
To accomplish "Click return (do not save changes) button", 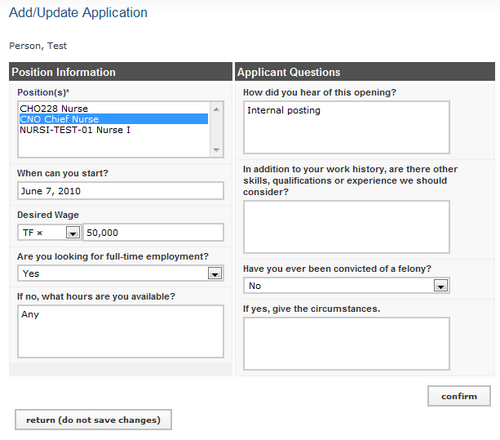I will pos(93,420).
